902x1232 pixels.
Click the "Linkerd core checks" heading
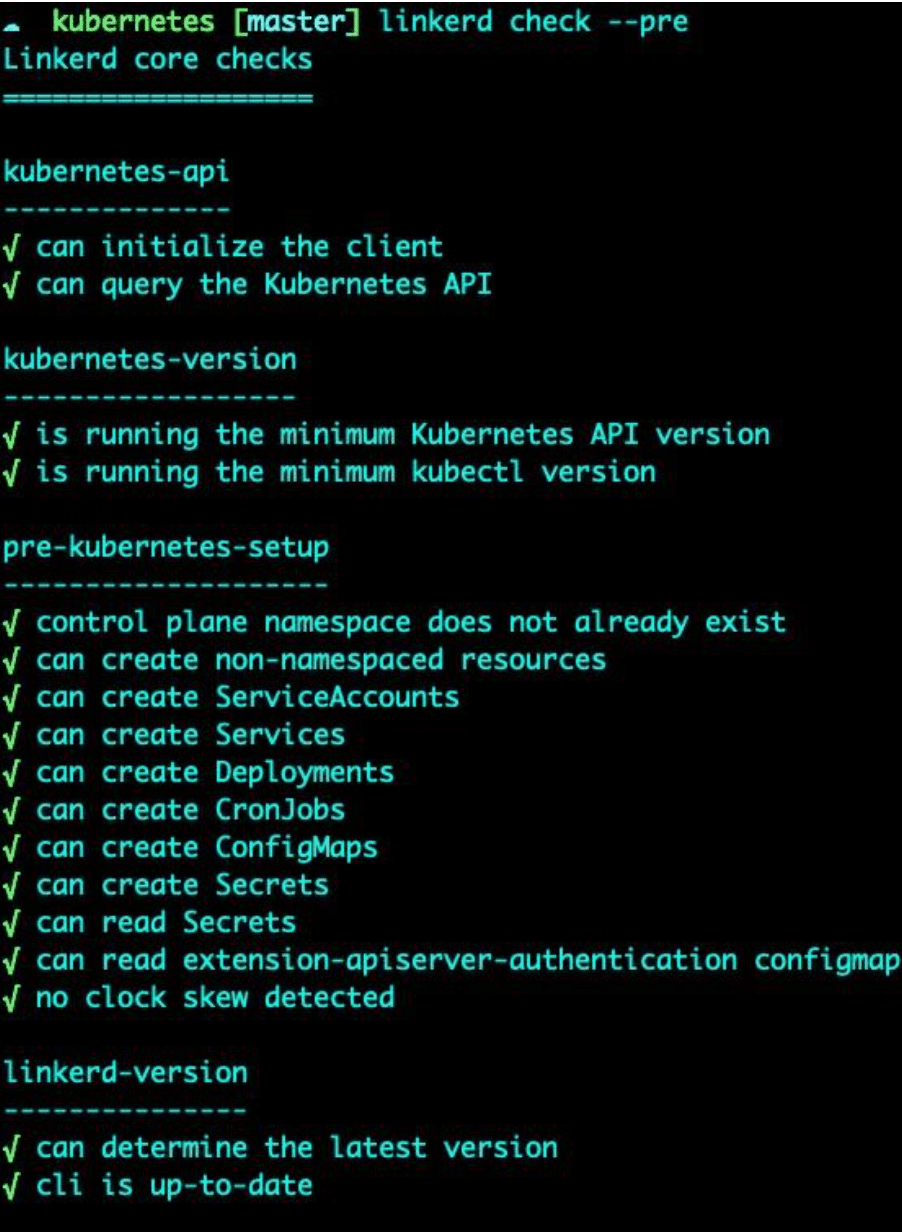(x=158, y=59)
